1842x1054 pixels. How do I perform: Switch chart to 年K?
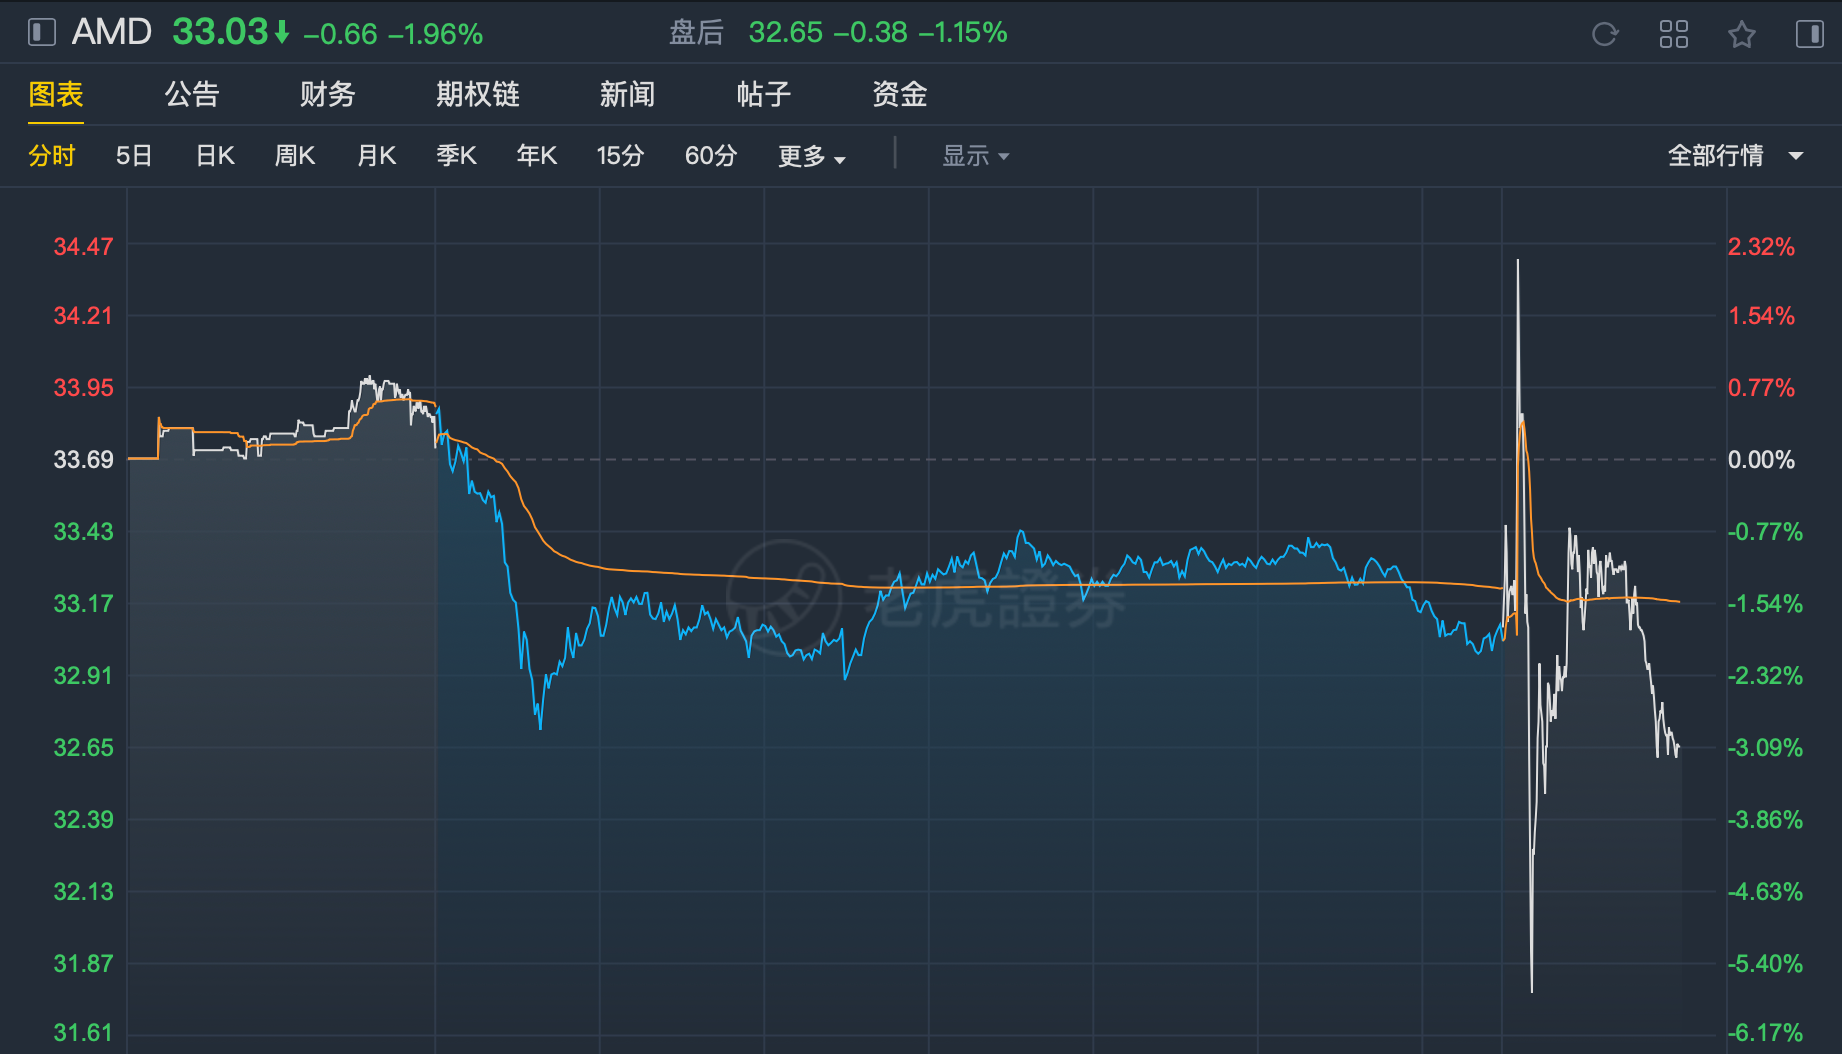pos(537,156)
